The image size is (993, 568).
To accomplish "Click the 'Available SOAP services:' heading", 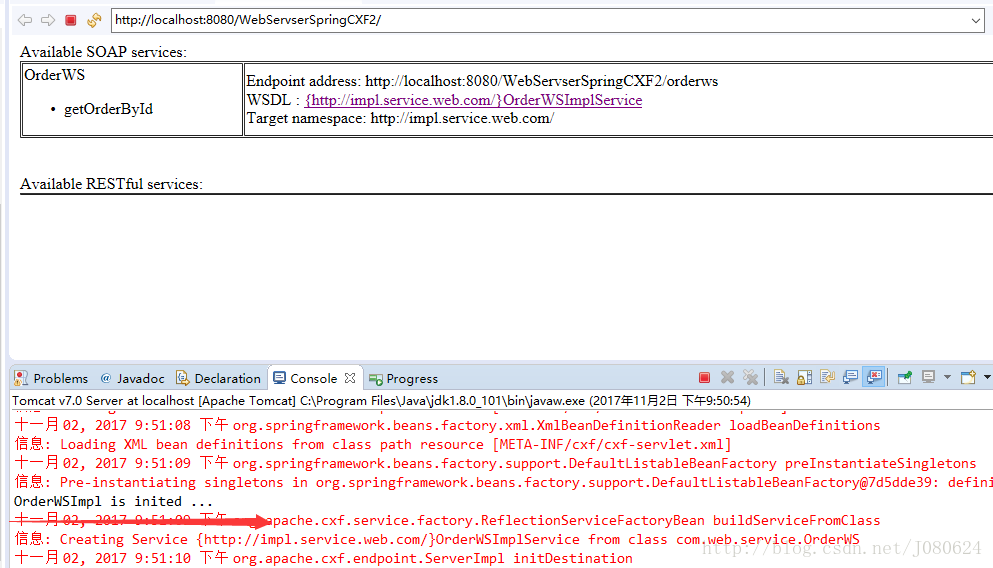I will (103, 52).
